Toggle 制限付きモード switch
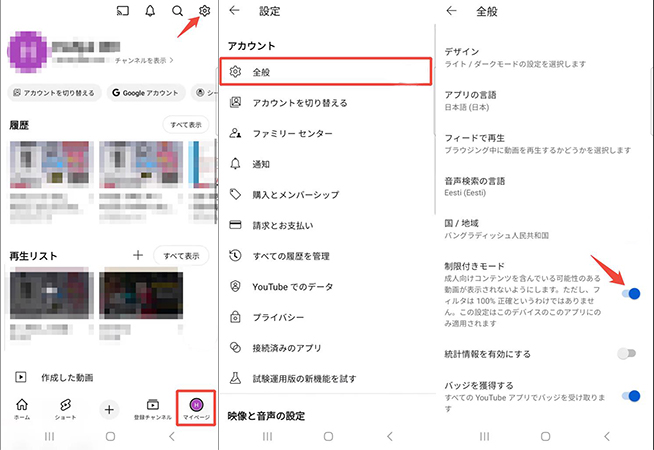The image size is (654, 450). coord(631,294)
